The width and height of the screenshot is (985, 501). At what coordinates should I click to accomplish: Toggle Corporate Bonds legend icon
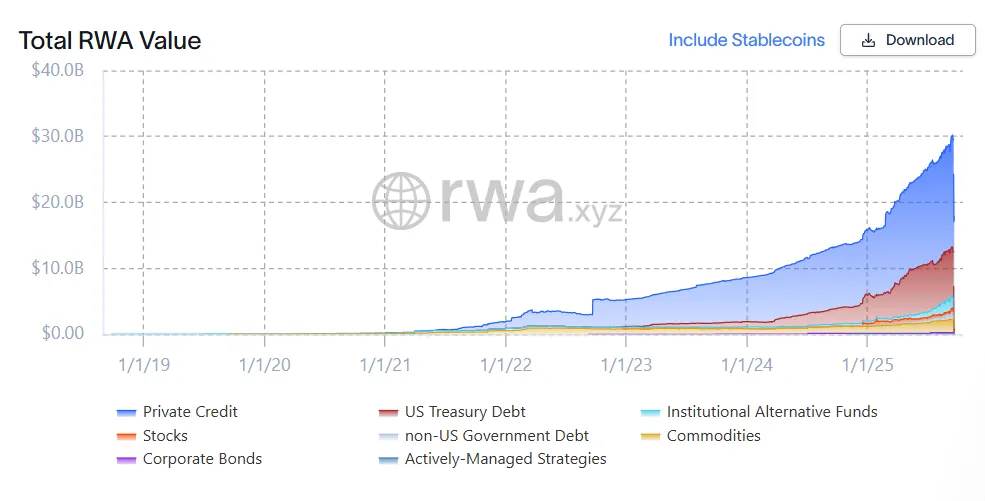click(126, 460)
